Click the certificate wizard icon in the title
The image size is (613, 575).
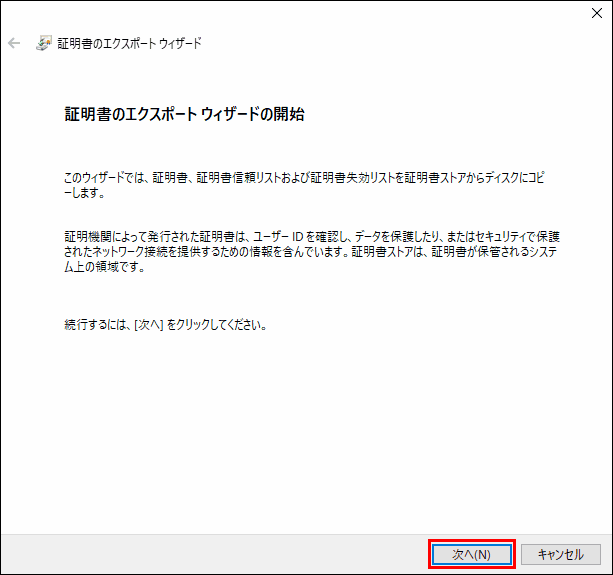pyautogui.click(x=43, y=43)
